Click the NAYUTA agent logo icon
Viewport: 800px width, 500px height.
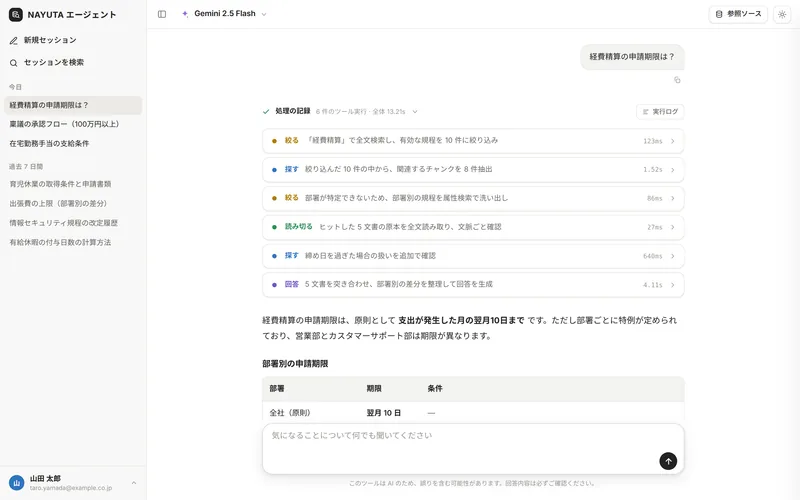pyautogui.click(x=16, y=15)
